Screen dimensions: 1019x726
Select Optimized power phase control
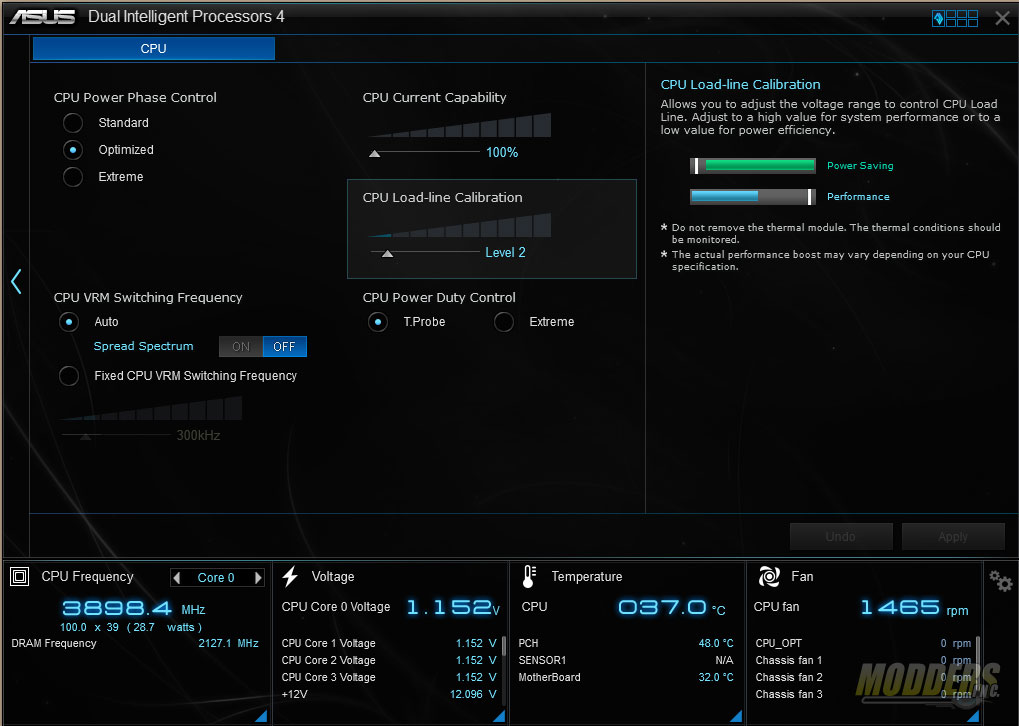pyautogui.click(x=73, y=150)
